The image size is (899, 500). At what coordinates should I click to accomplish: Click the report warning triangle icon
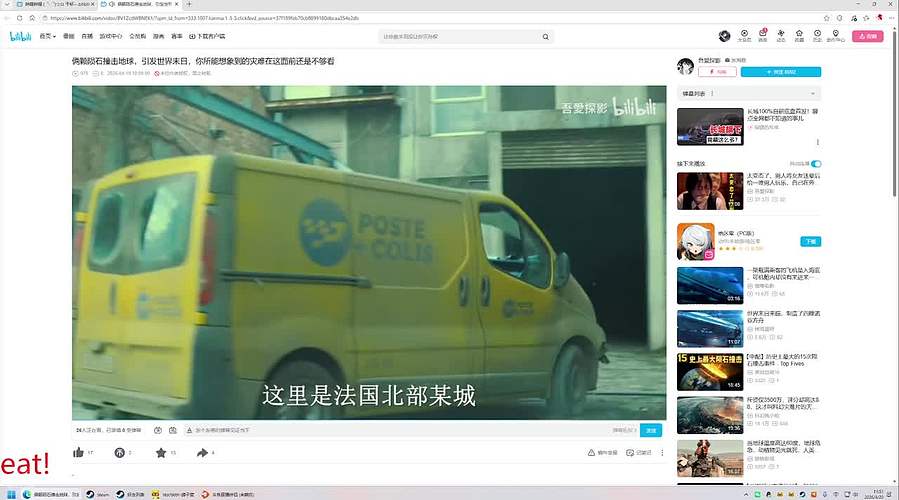(591, 452)
